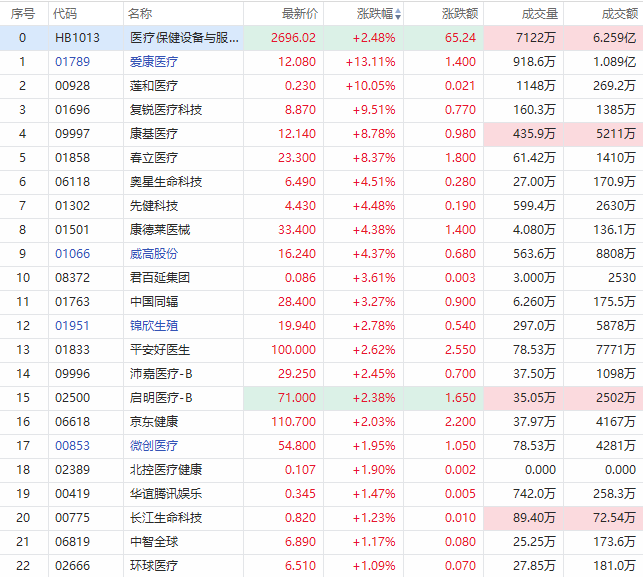The height and width of the screenshot is (577, 643).
Task: Select the 春立医疗 row name
Action: [154, 158]
